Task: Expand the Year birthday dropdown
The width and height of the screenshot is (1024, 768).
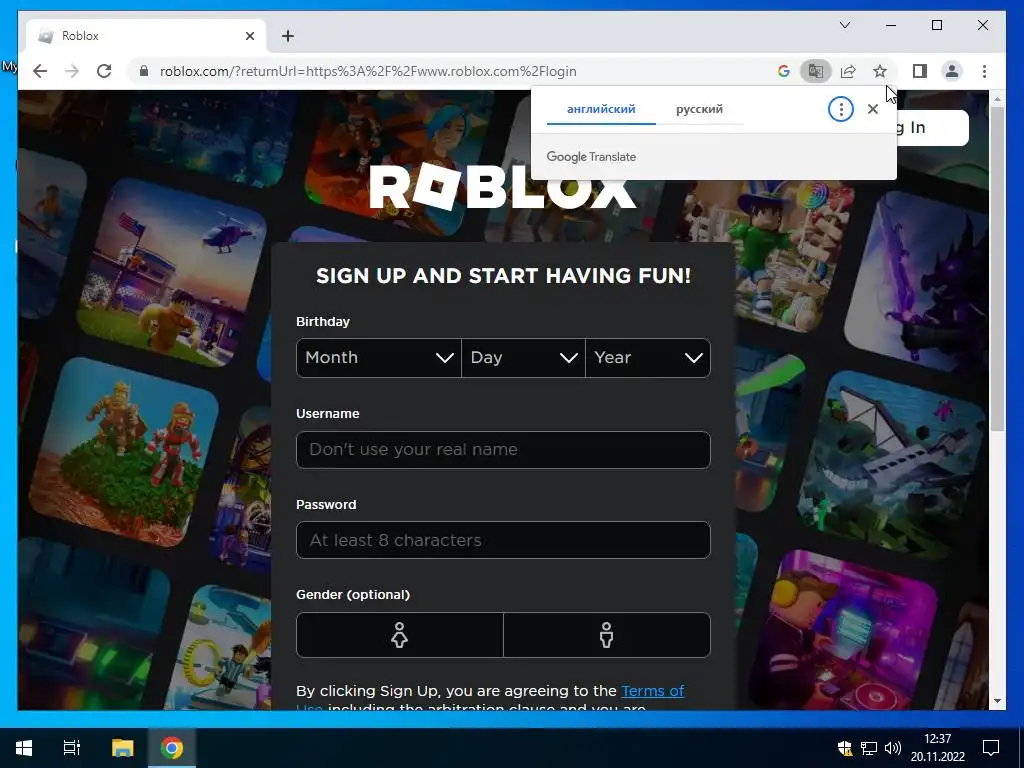Action: coord(648,358)
